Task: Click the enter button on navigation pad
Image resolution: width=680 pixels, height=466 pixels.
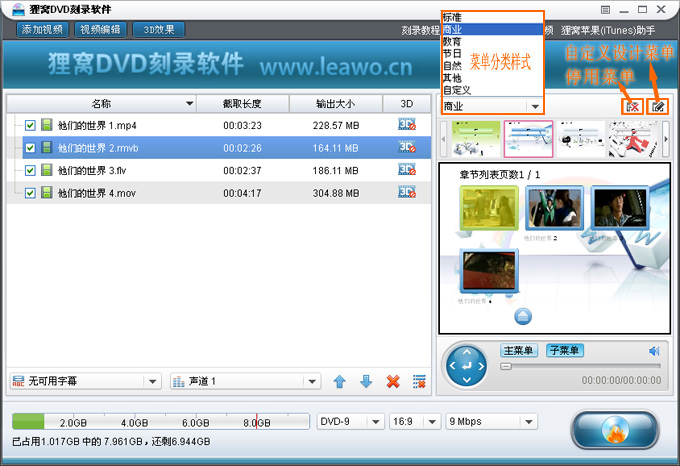Action: pos(467,366)
